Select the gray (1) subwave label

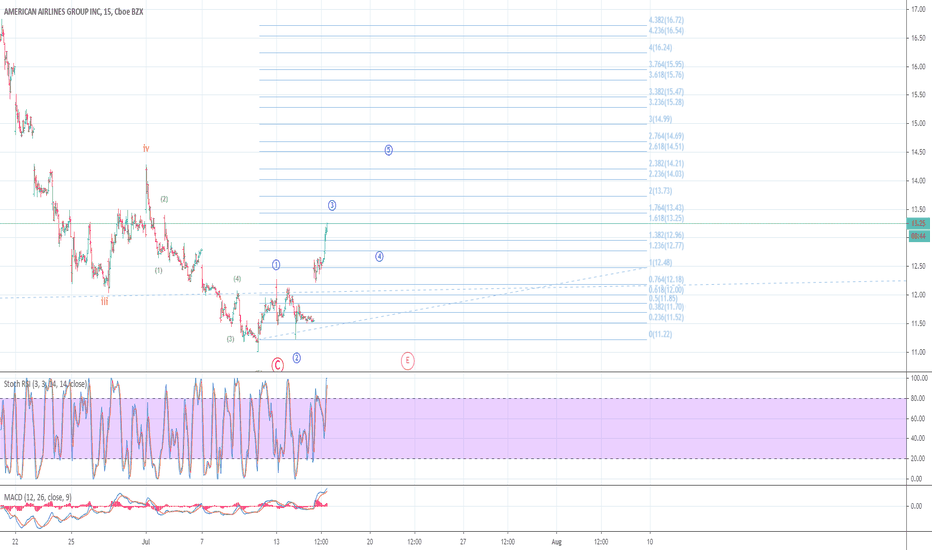coord(159,270)
